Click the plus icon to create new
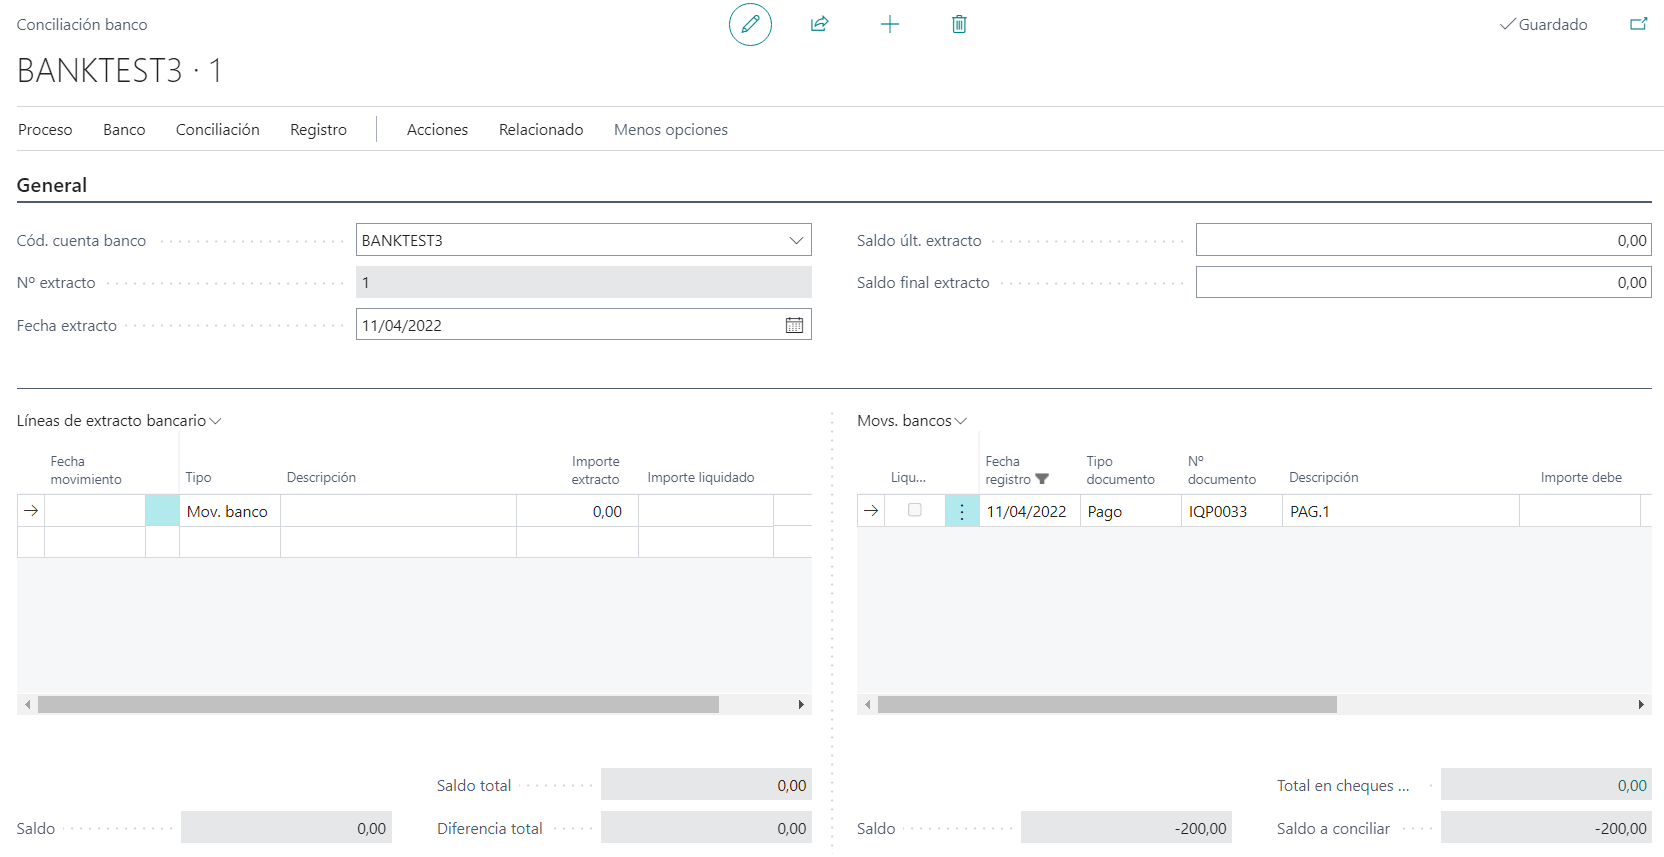1664x857 pixels. click(x=890, y=24)
